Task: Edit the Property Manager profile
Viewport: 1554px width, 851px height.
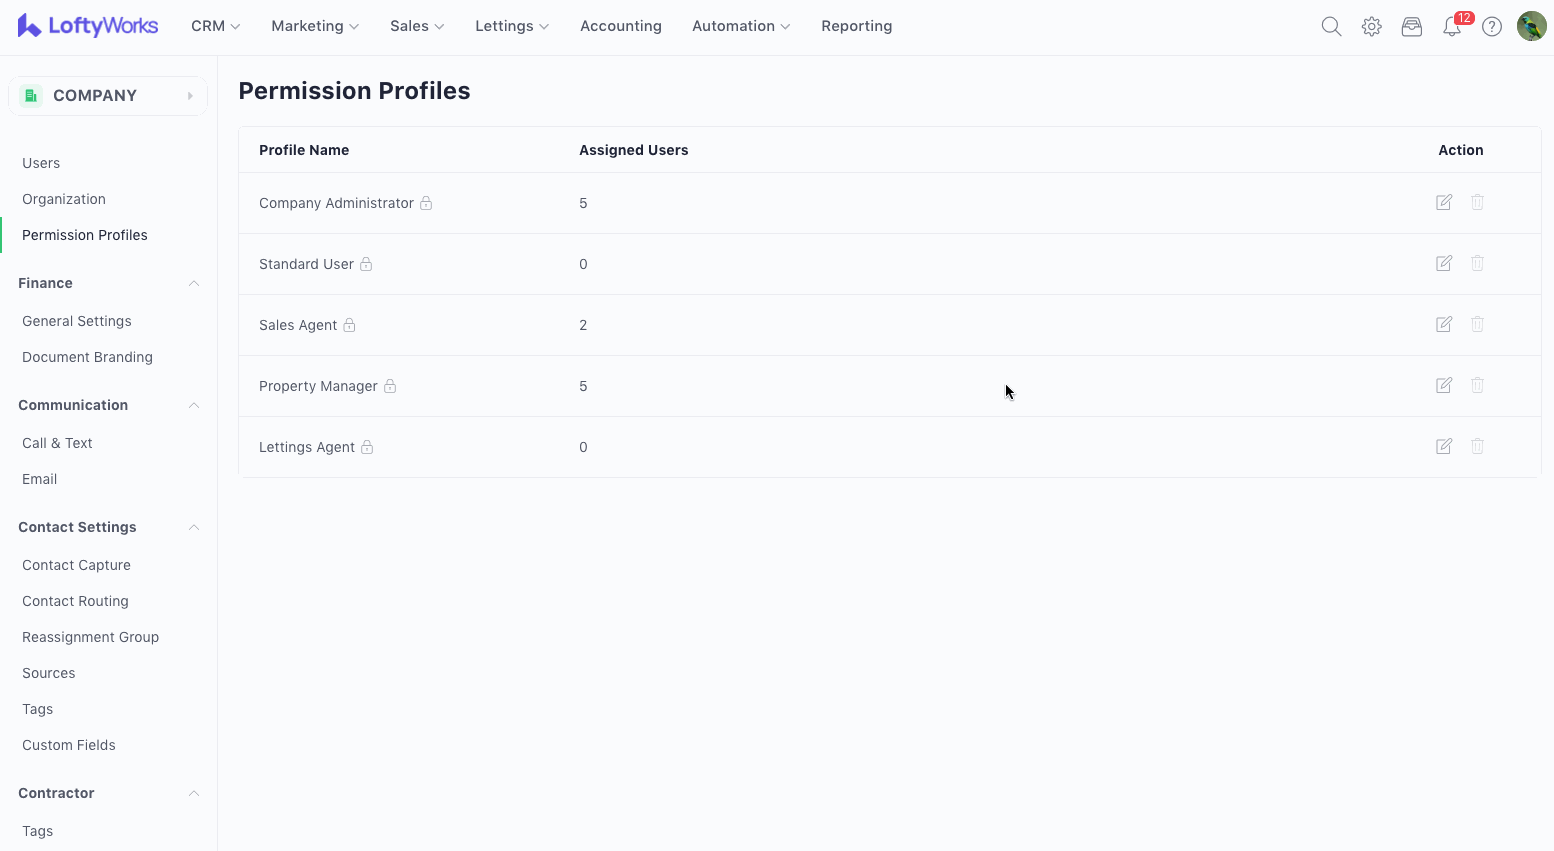Action: point(1443,386)
